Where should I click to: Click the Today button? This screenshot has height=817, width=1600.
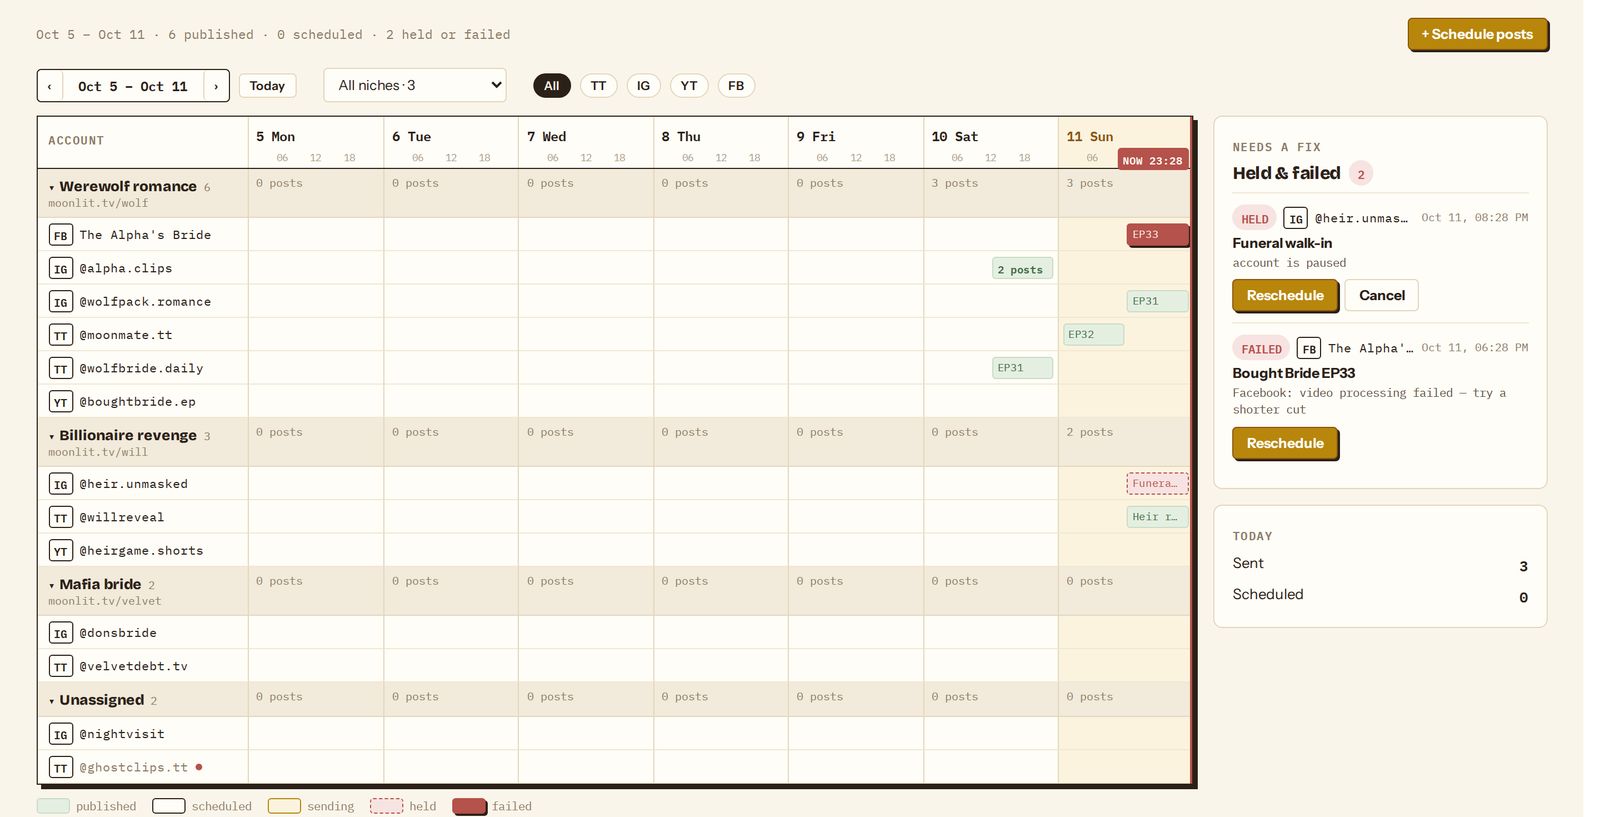pyautogui.click(x=267, y=86)
